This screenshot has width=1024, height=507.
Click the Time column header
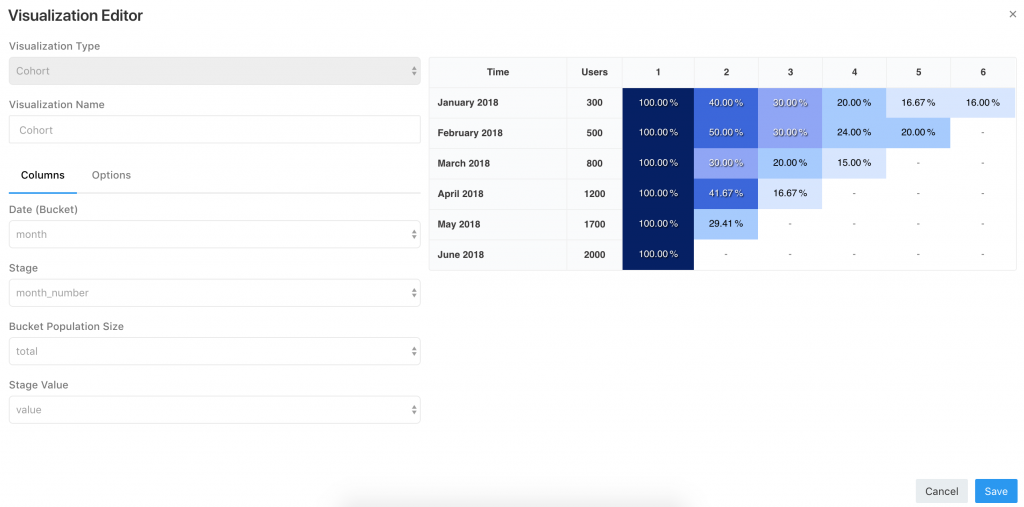498,72
